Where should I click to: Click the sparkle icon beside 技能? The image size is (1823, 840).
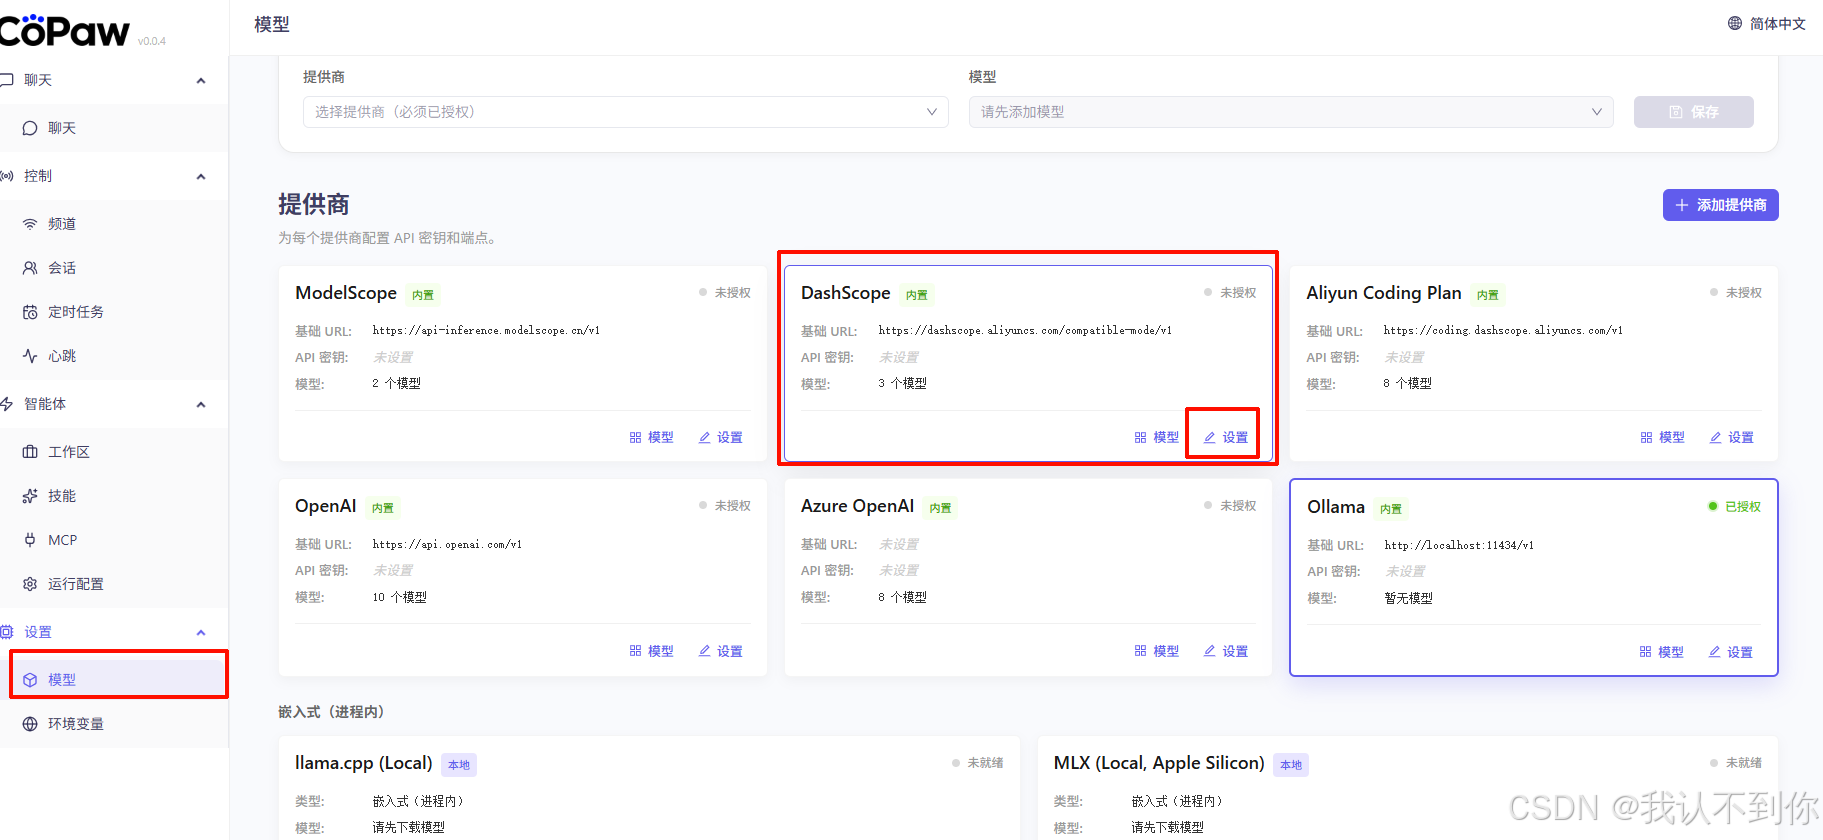click(30, 496)
